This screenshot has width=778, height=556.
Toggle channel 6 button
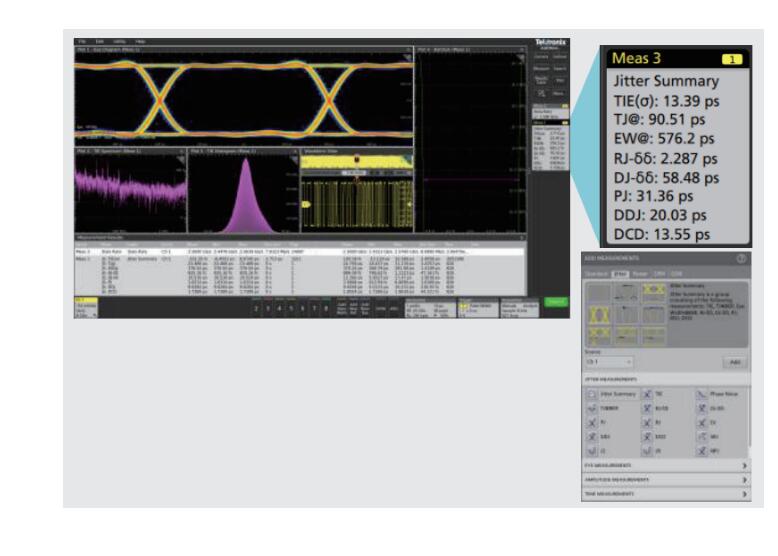(302, 309)
